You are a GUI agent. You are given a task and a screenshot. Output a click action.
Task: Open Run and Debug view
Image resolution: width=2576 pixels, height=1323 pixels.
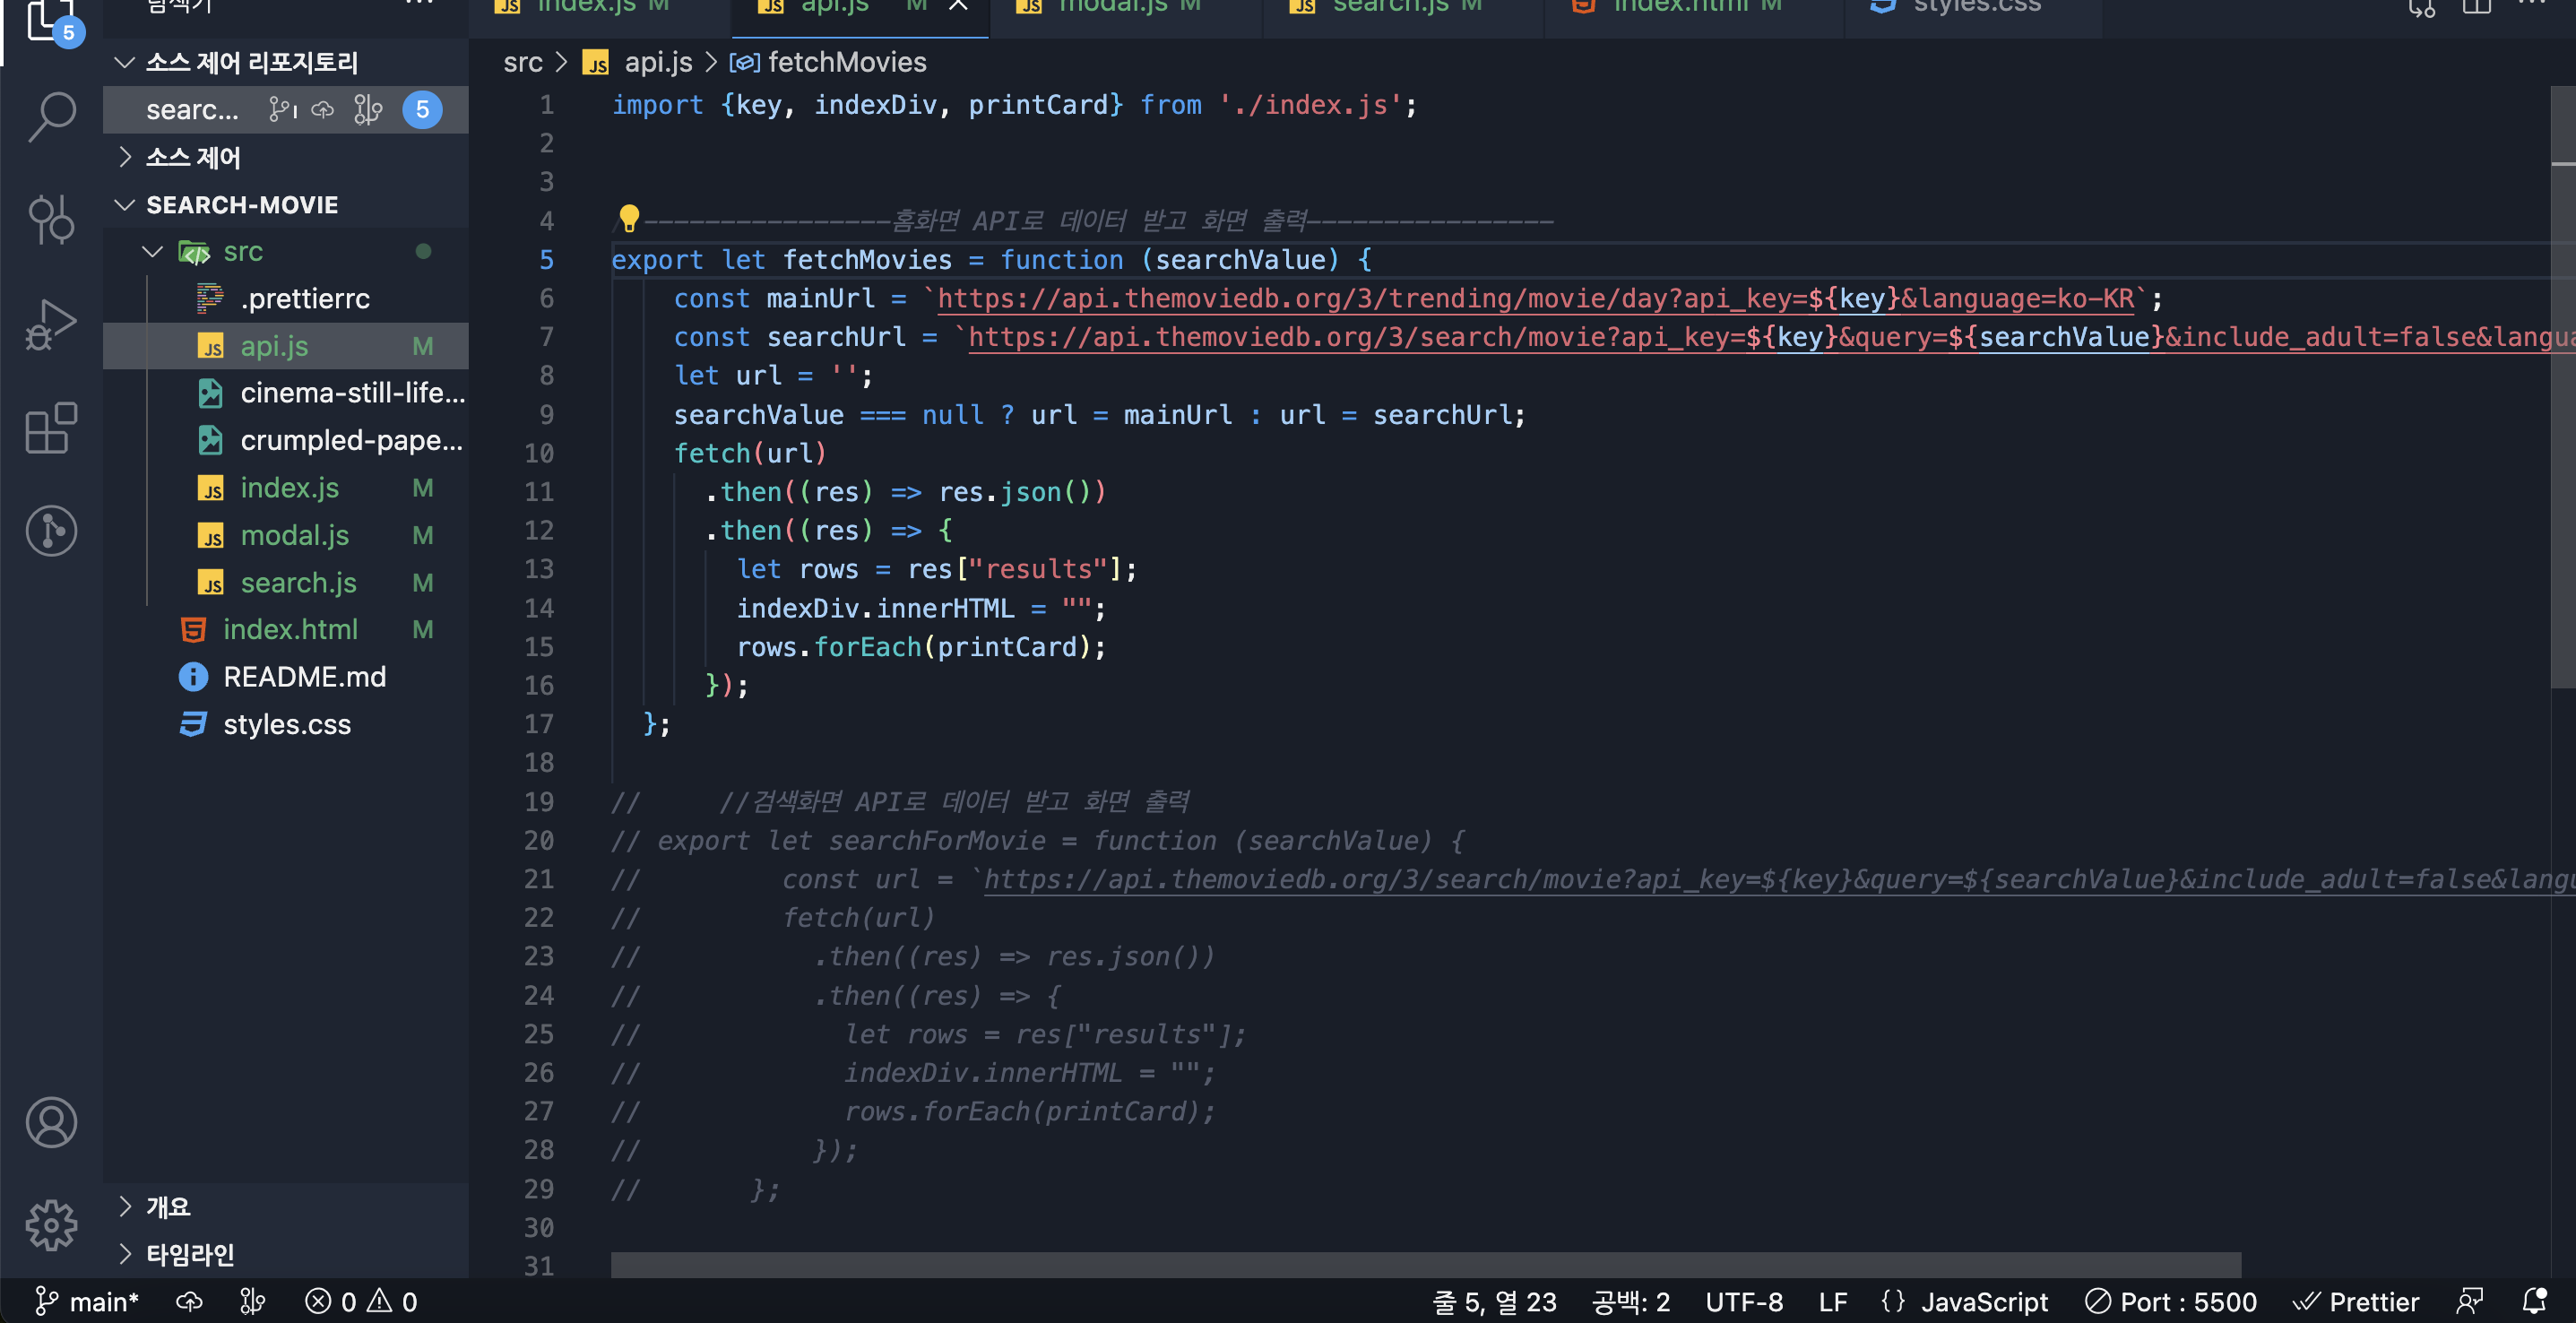coord(51,324)
